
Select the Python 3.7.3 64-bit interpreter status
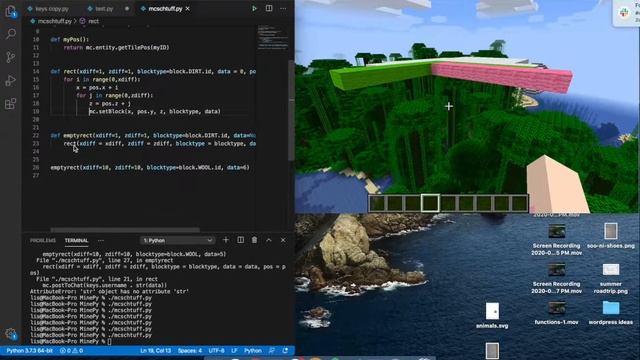coord(29,351)
